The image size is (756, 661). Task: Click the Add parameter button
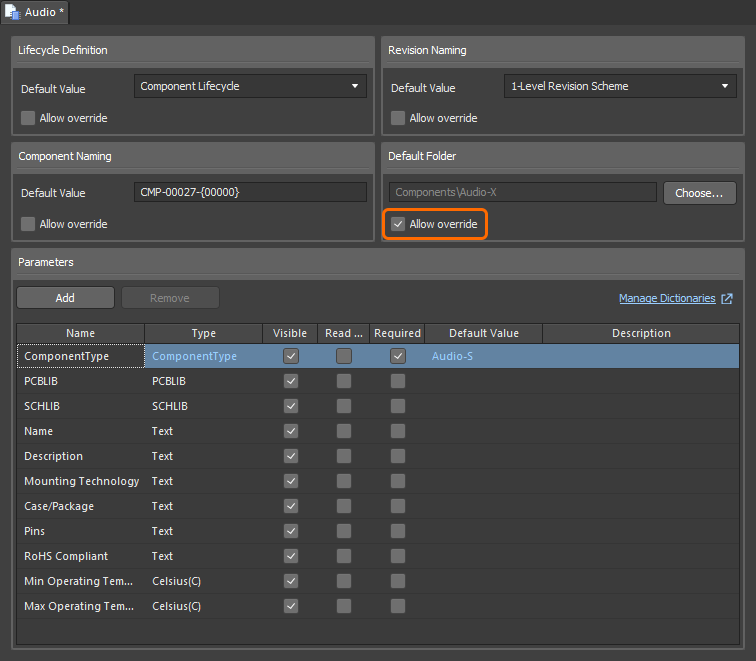tap(65, 298)
